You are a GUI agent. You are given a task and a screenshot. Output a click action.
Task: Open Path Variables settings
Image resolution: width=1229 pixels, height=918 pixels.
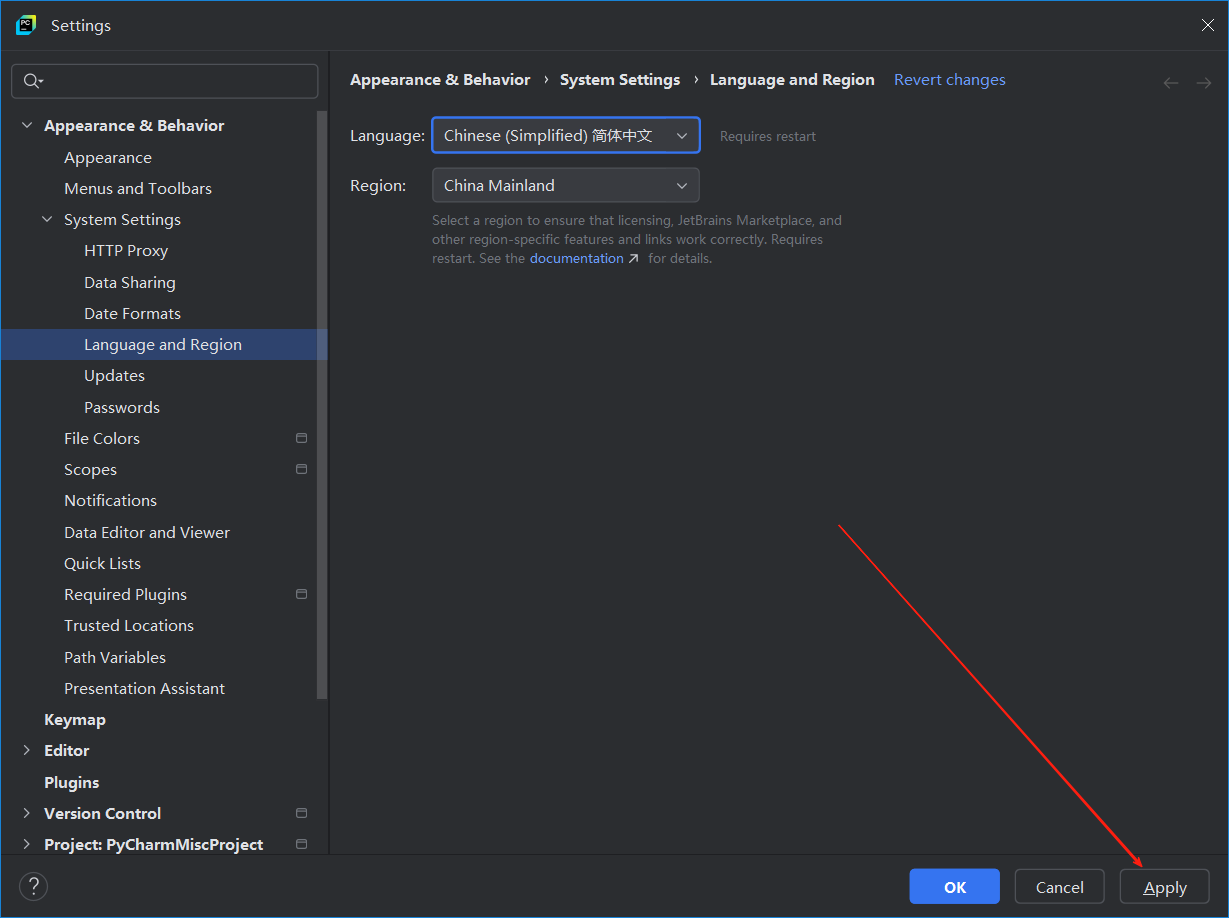click(115, 657)
